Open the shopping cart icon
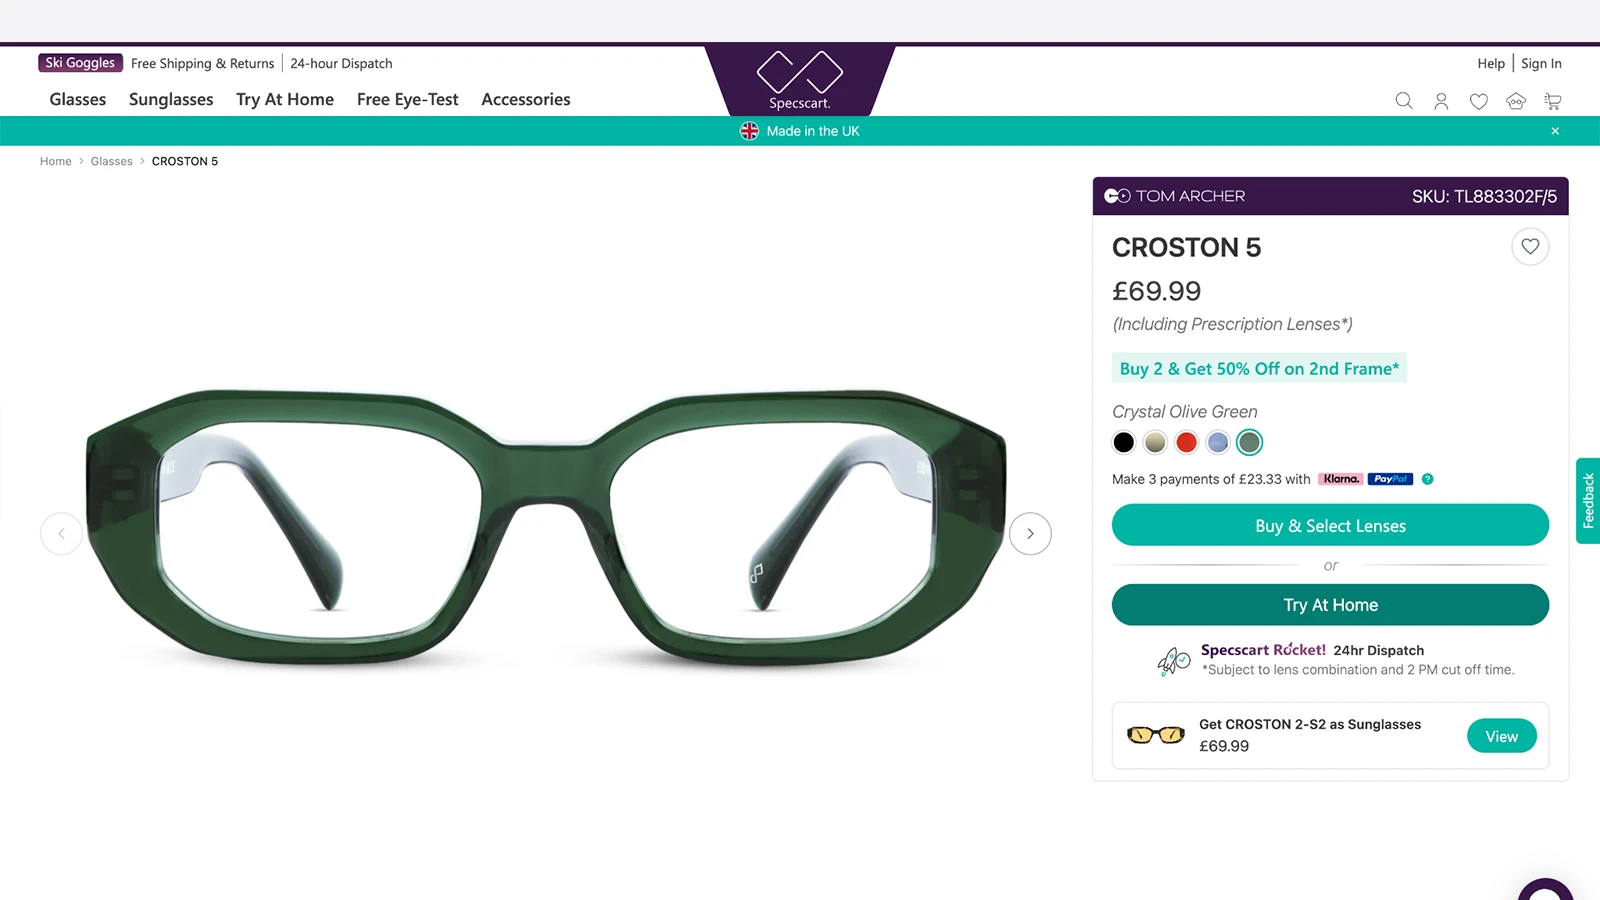The width and height of the screenshot is (1600, 900). (1552, 100)
